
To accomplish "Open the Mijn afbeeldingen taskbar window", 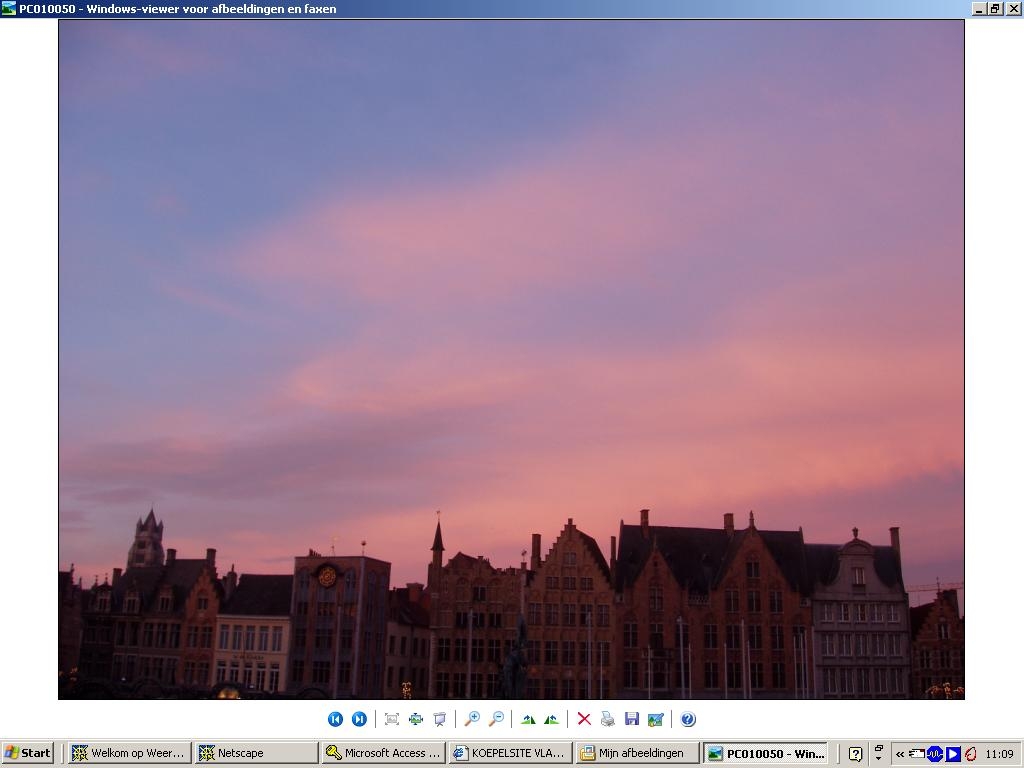I will pos(637,753).
